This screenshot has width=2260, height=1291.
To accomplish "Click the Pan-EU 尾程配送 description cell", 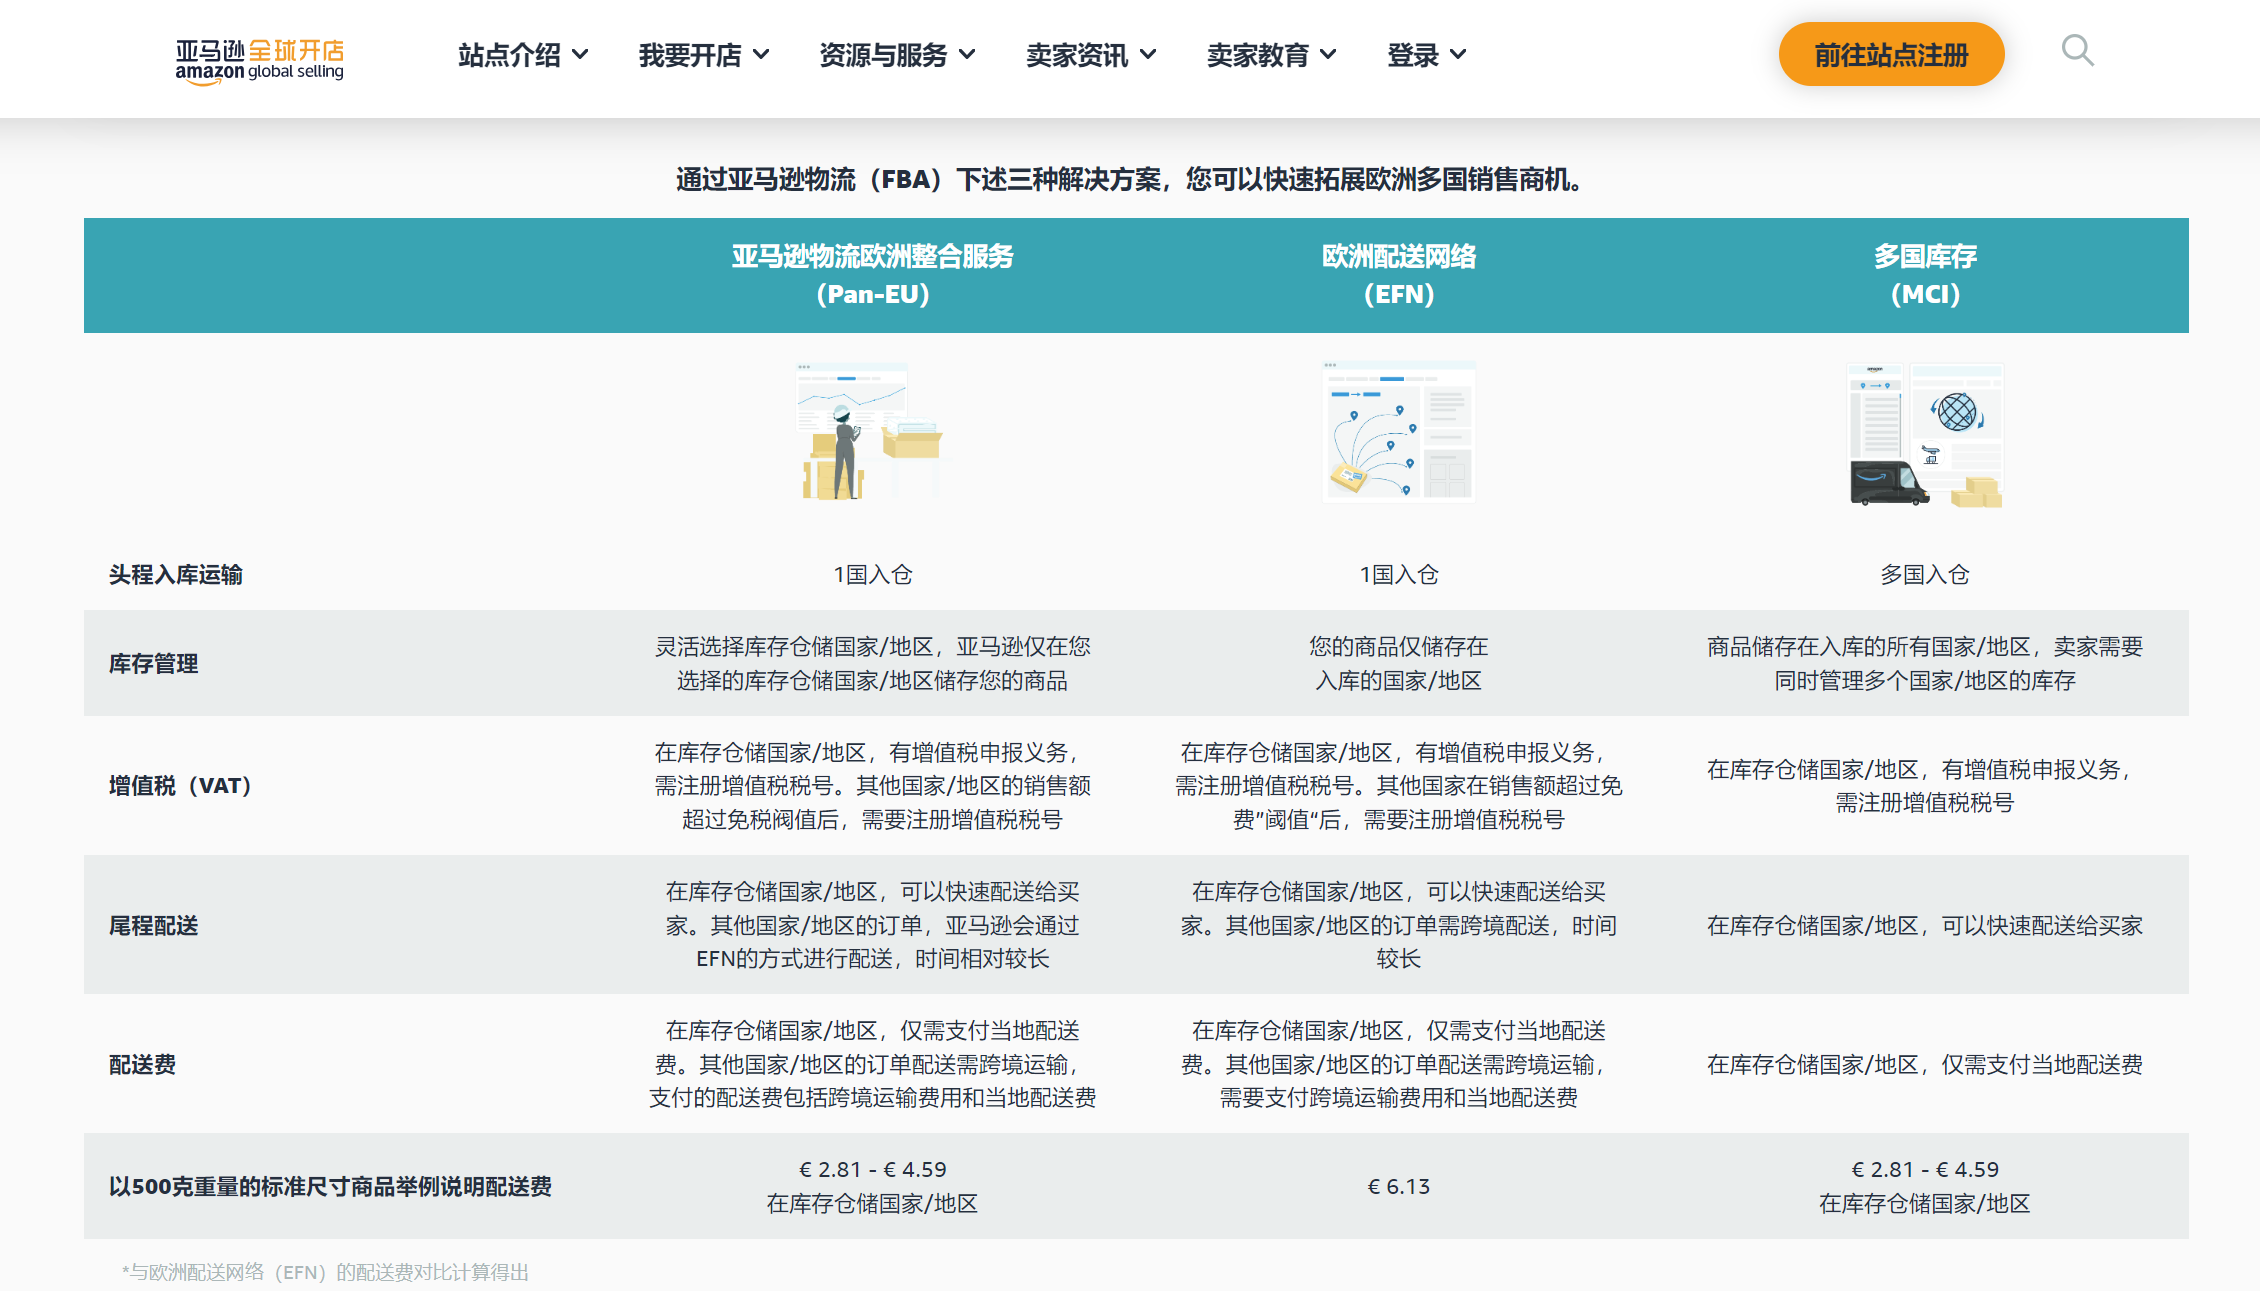I will 872,926.
